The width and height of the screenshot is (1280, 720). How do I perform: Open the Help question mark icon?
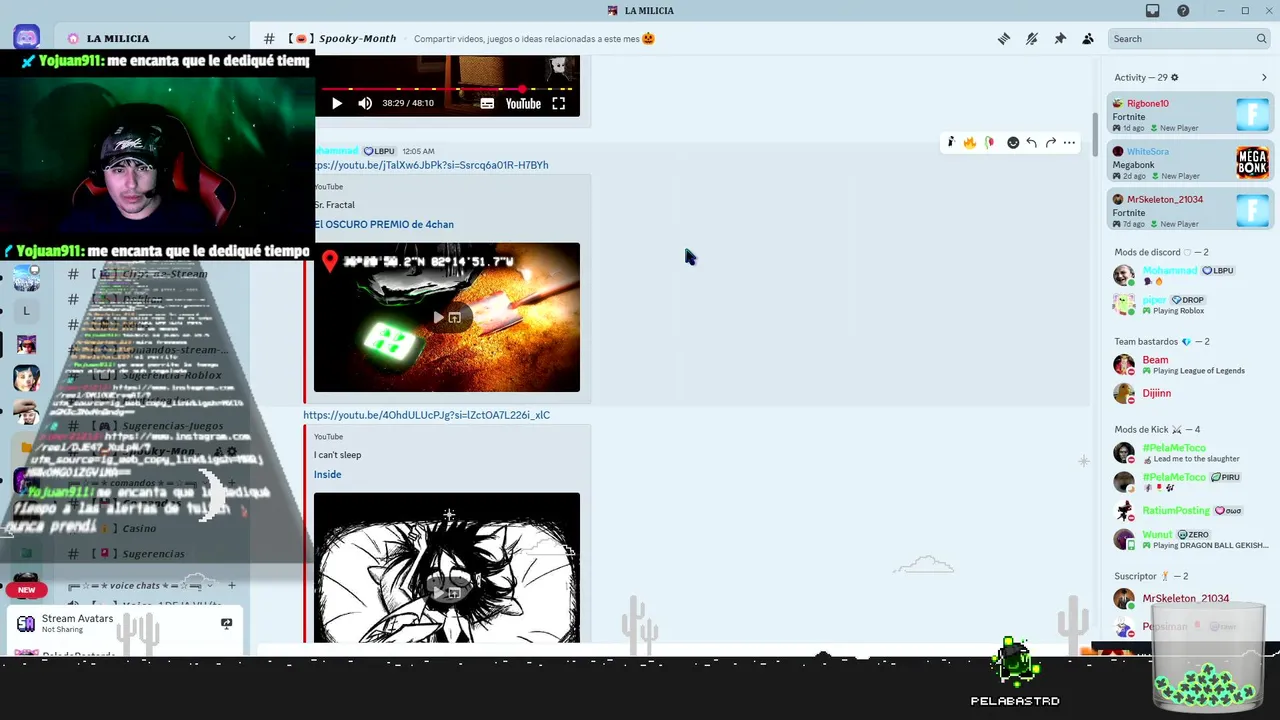click(1183, 11)
